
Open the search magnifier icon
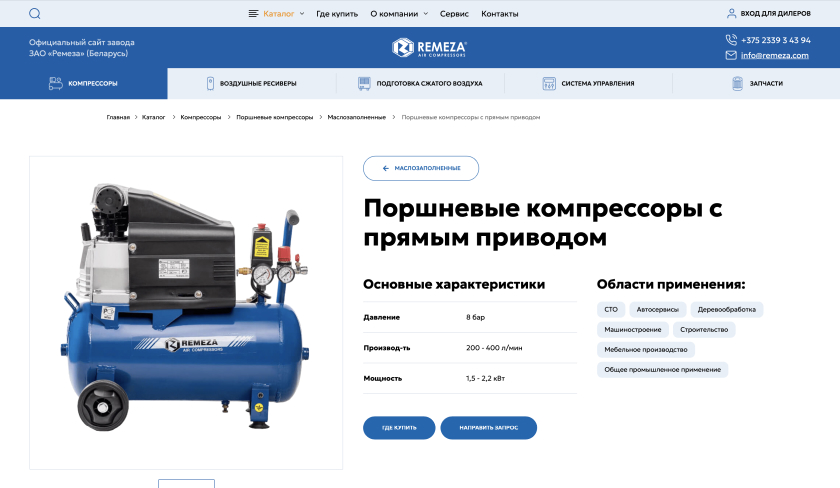pyautogui.click(x=35, y=14)
